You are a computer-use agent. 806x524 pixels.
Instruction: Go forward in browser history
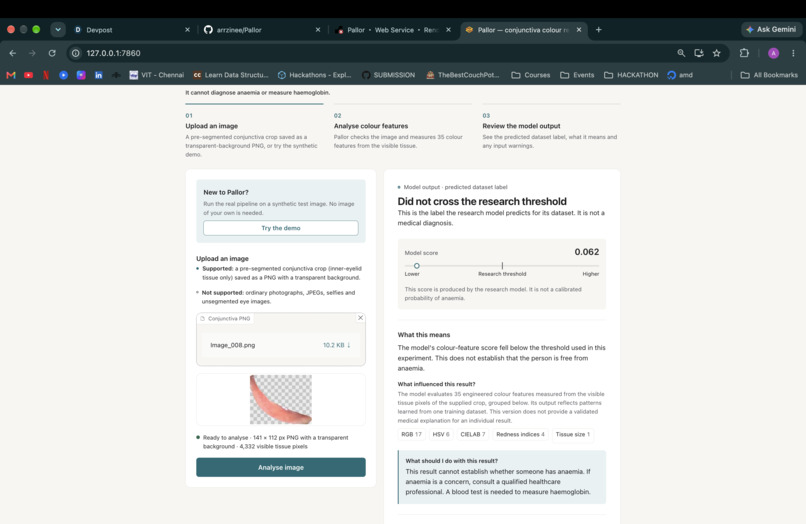click(32, 53)
